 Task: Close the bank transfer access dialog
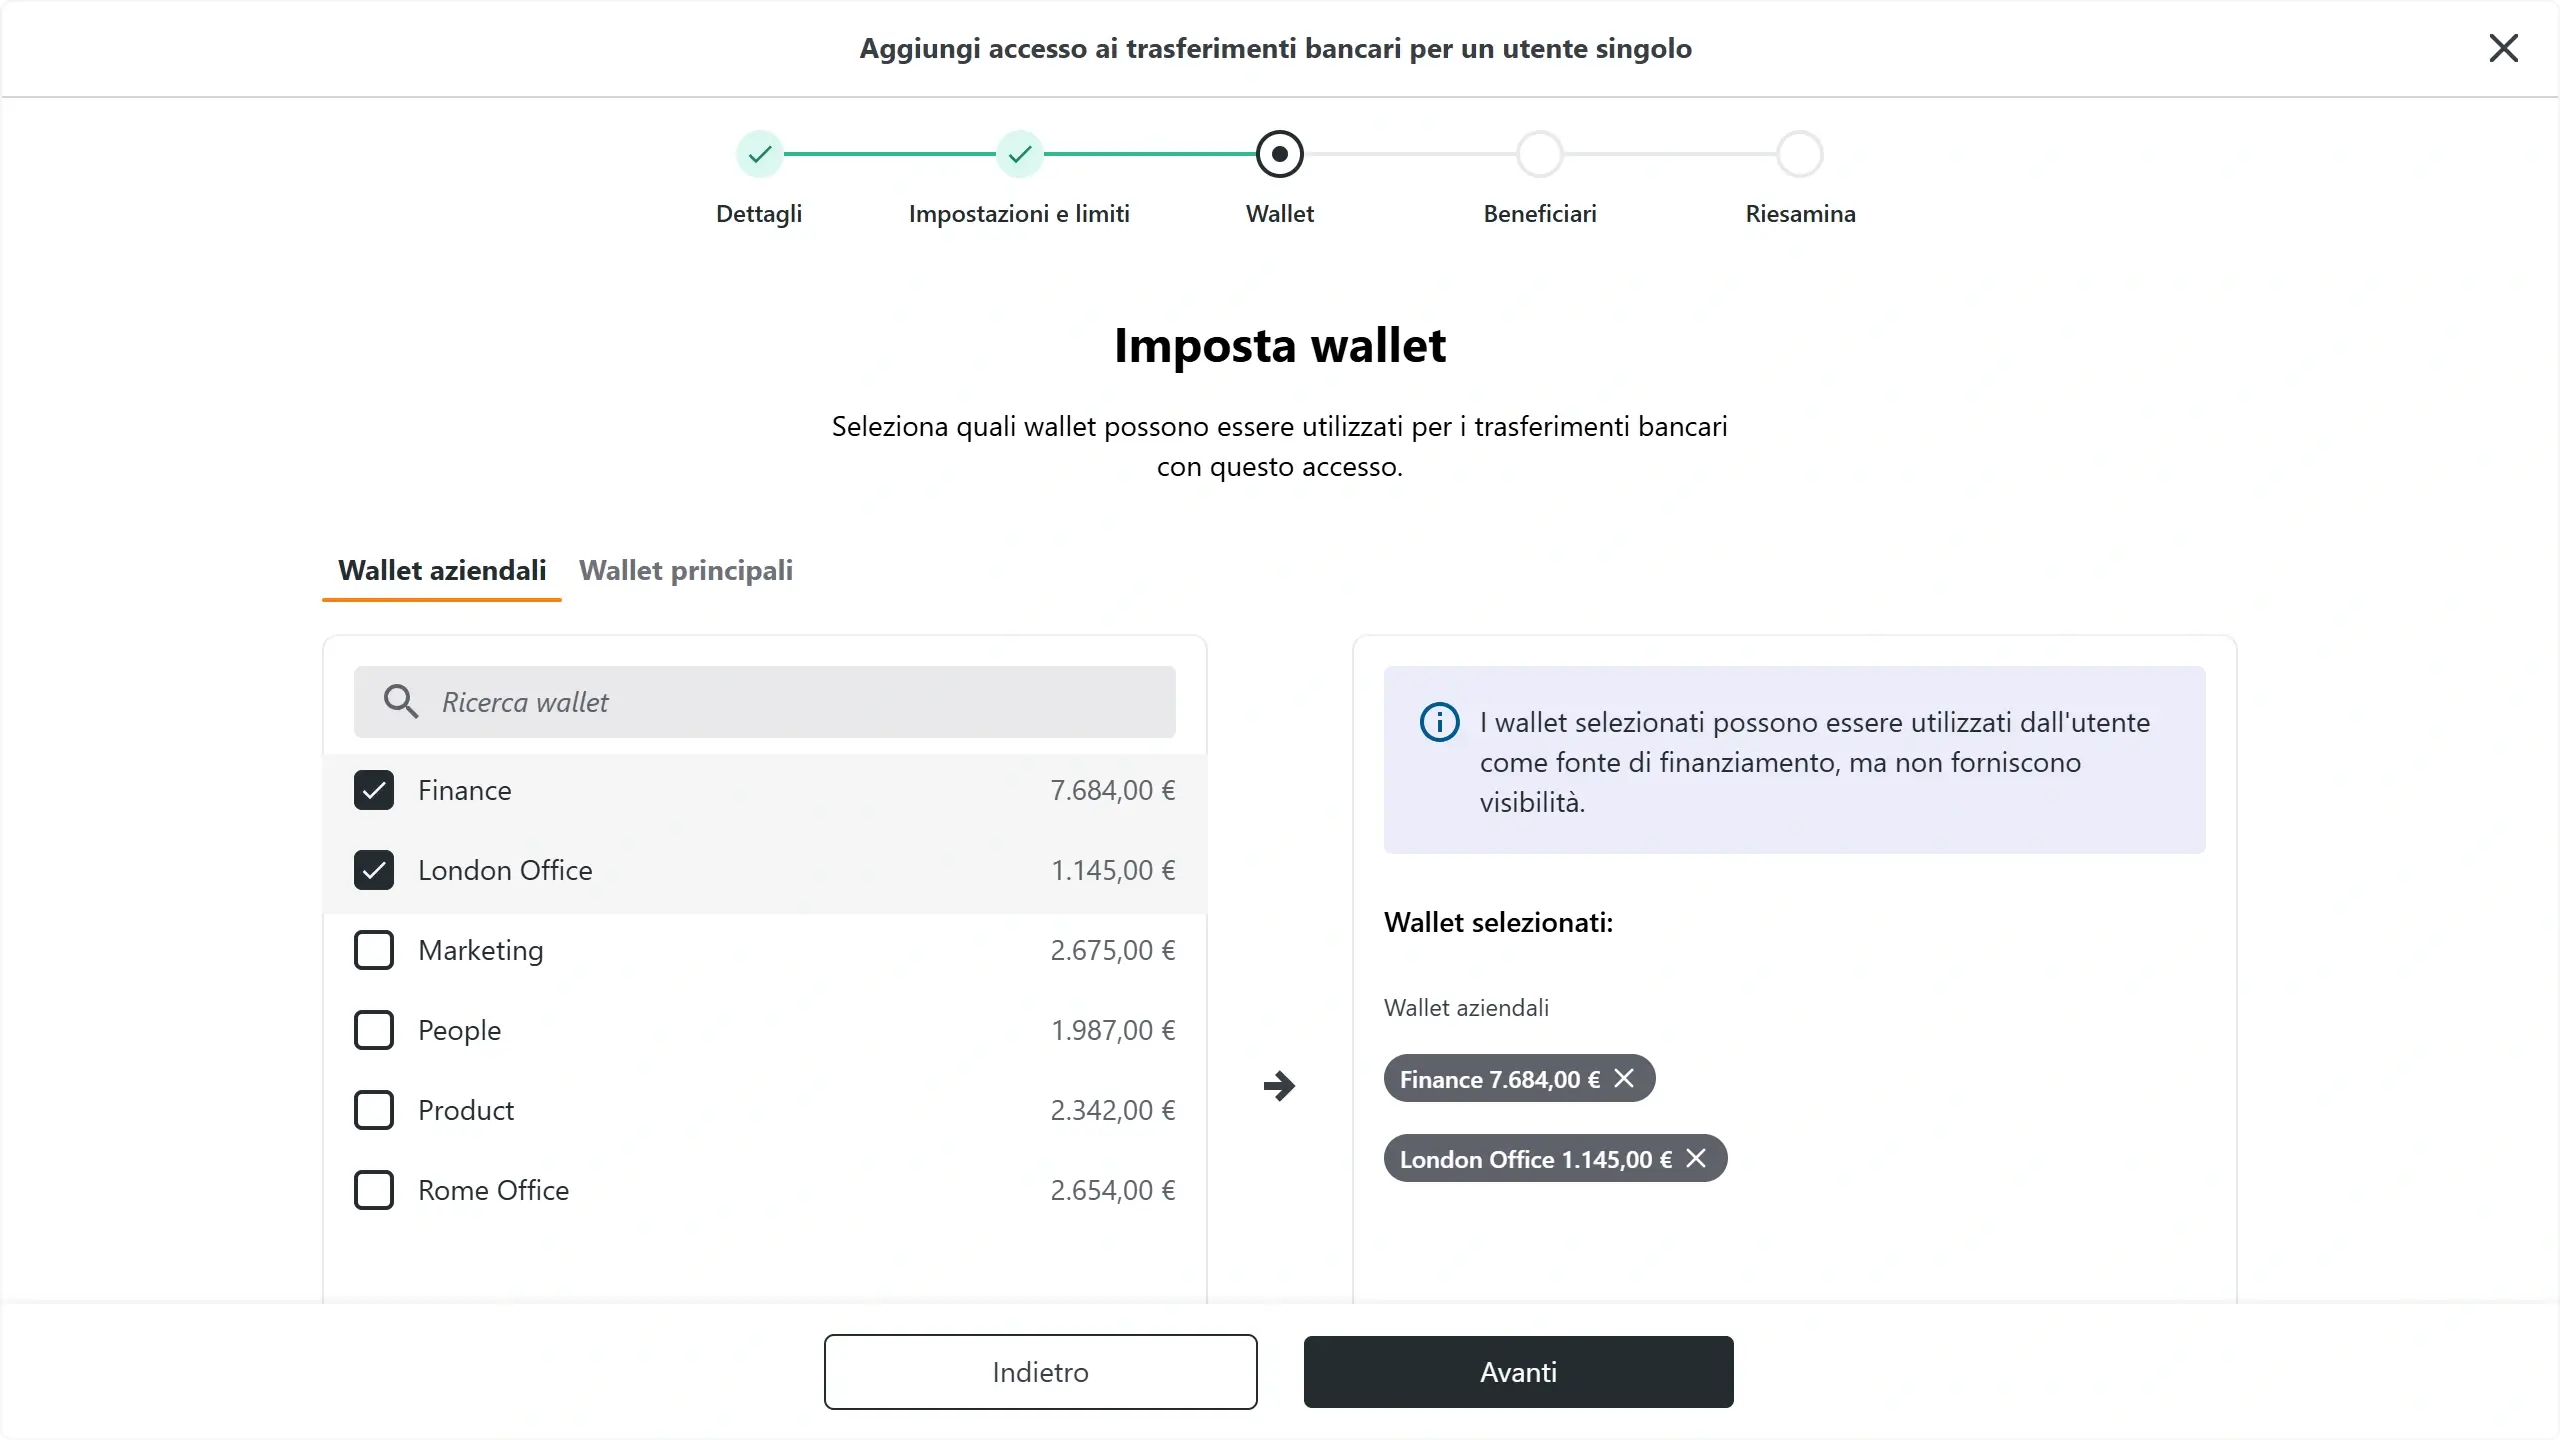2503,48
